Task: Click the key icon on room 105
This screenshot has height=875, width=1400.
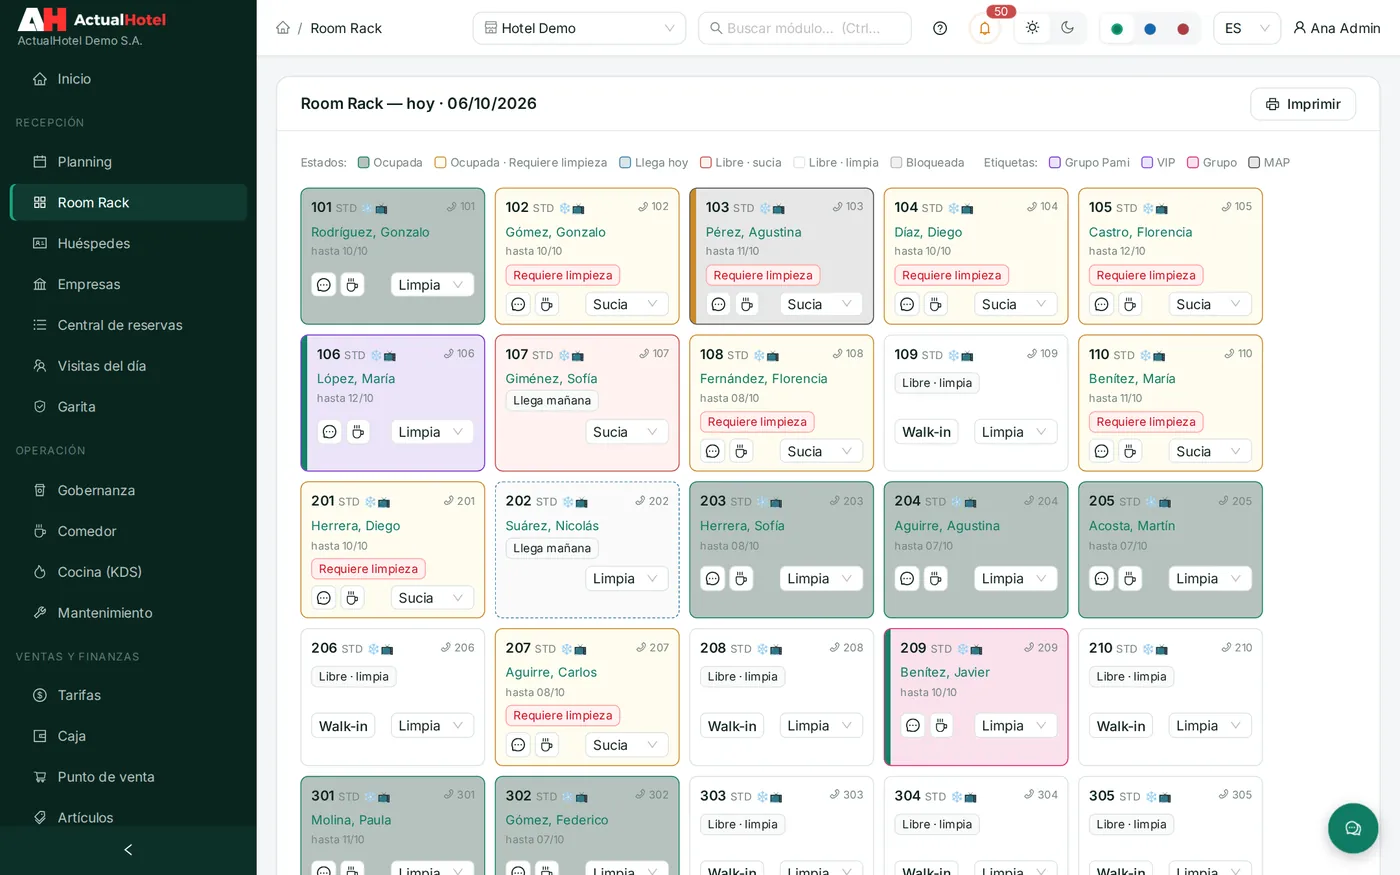Action: [x=1227, y=207]
